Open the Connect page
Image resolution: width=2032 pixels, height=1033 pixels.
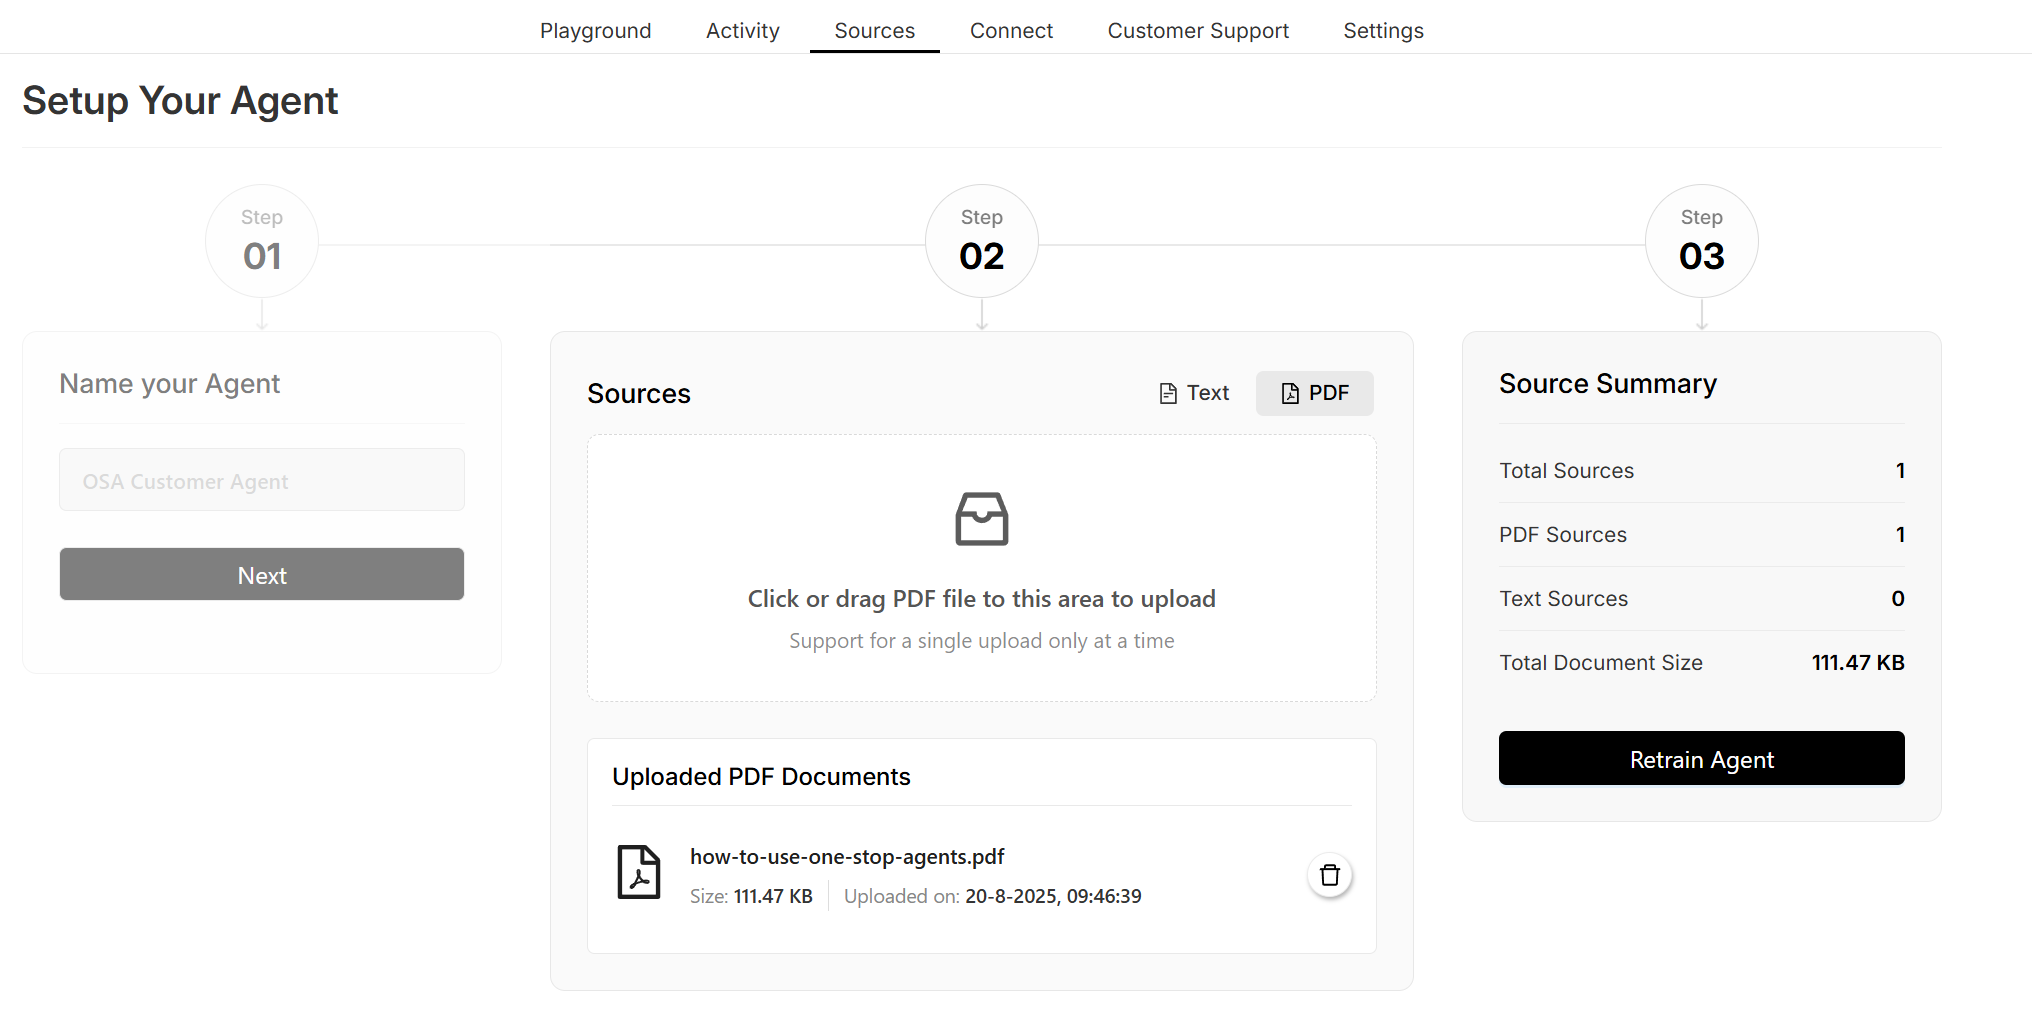click(1011, 30)
